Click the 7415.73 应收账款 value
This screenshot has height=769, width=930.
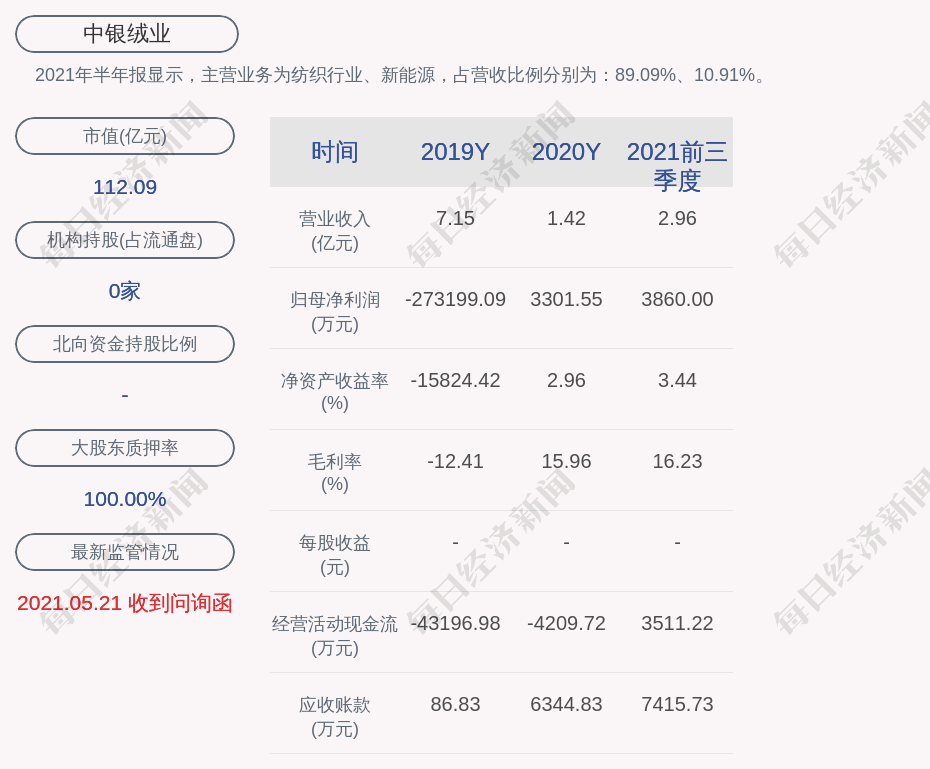[677, 704]
